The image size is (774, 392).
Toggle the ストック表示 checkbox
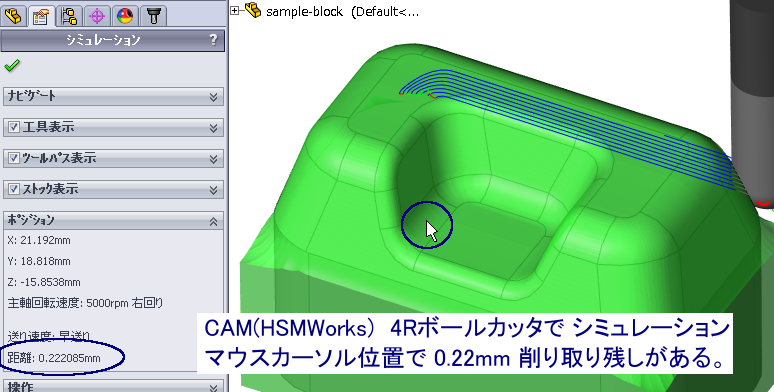point(14,189)
